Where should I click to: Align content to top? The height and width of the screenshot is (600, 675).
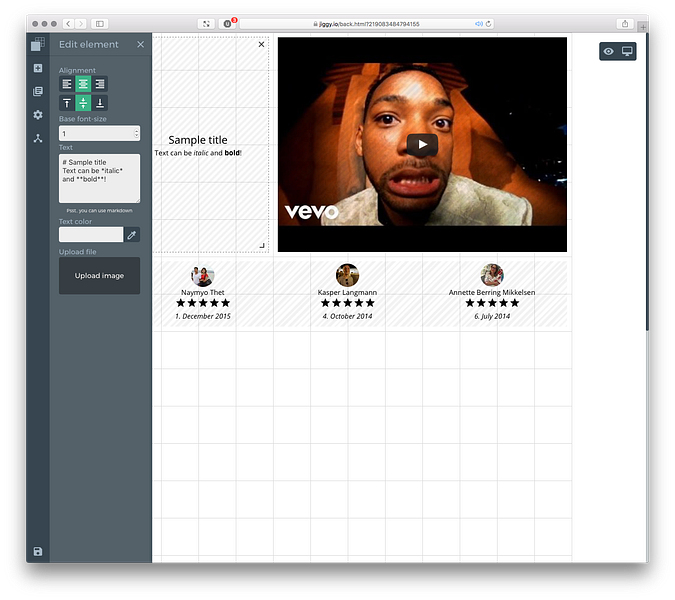coord(67,103)
